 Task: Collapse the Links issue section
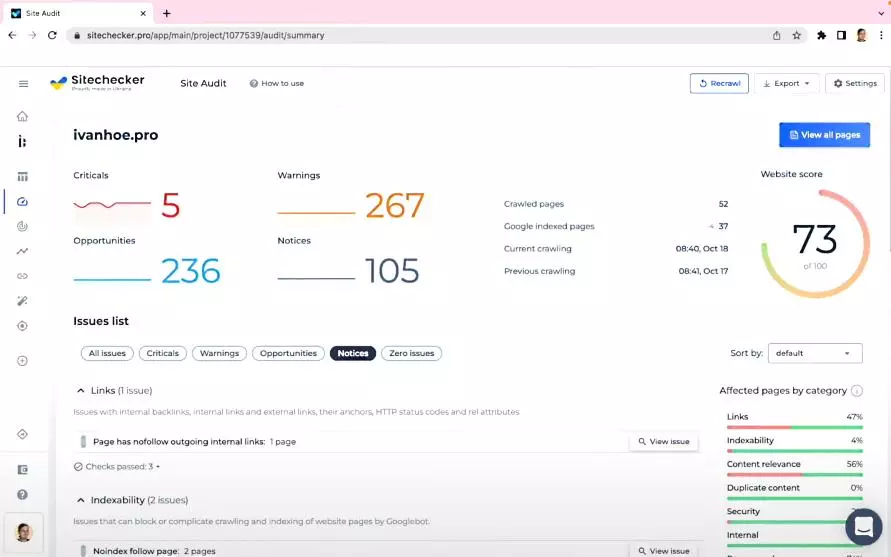[x=81, y=391]
